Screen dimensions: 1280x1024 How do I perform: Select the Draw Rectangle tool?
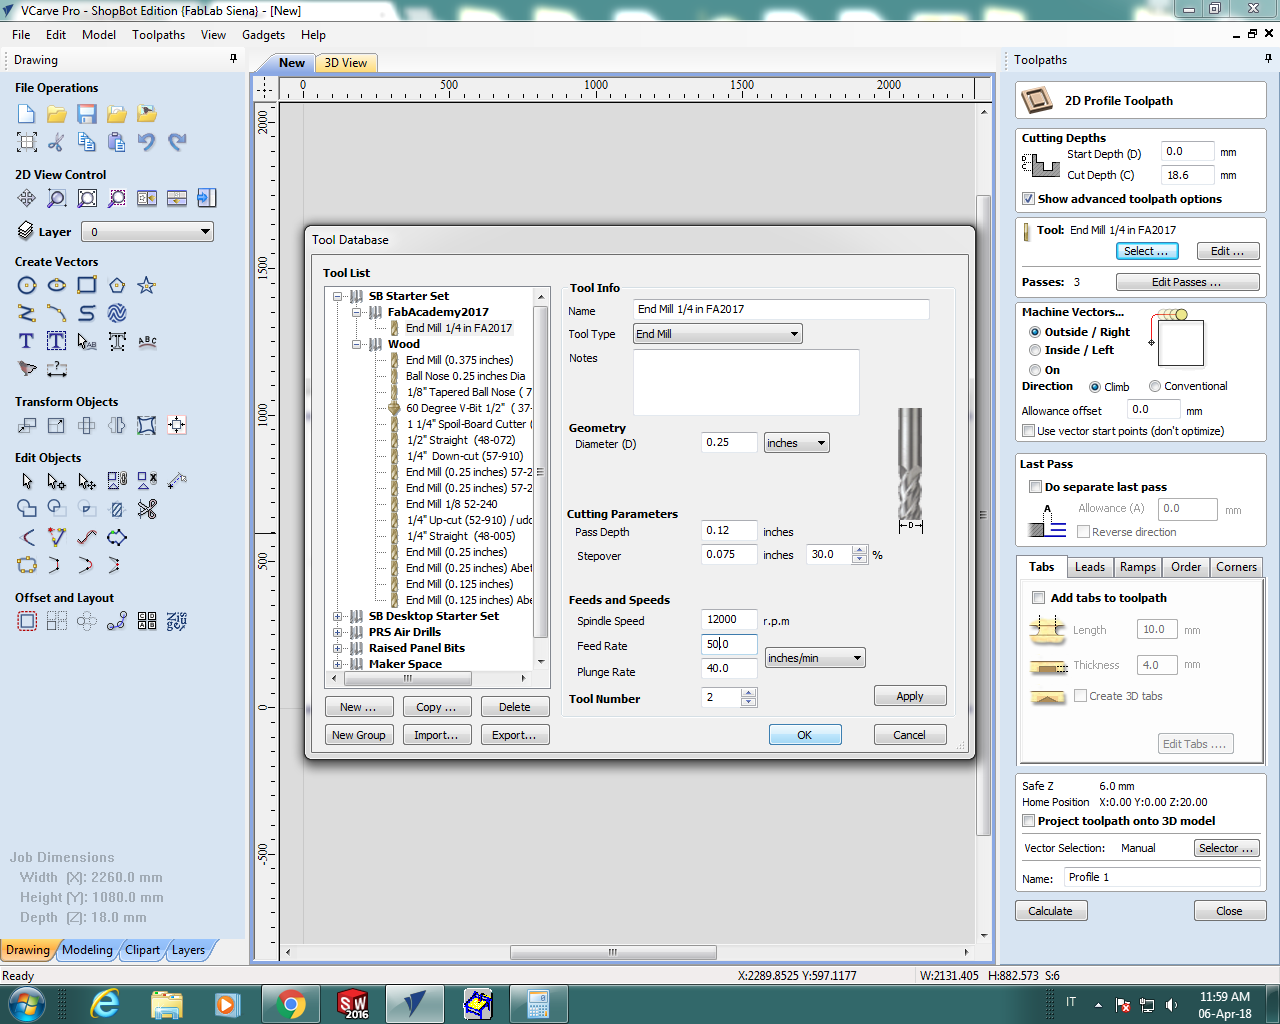tap(87, 285)
